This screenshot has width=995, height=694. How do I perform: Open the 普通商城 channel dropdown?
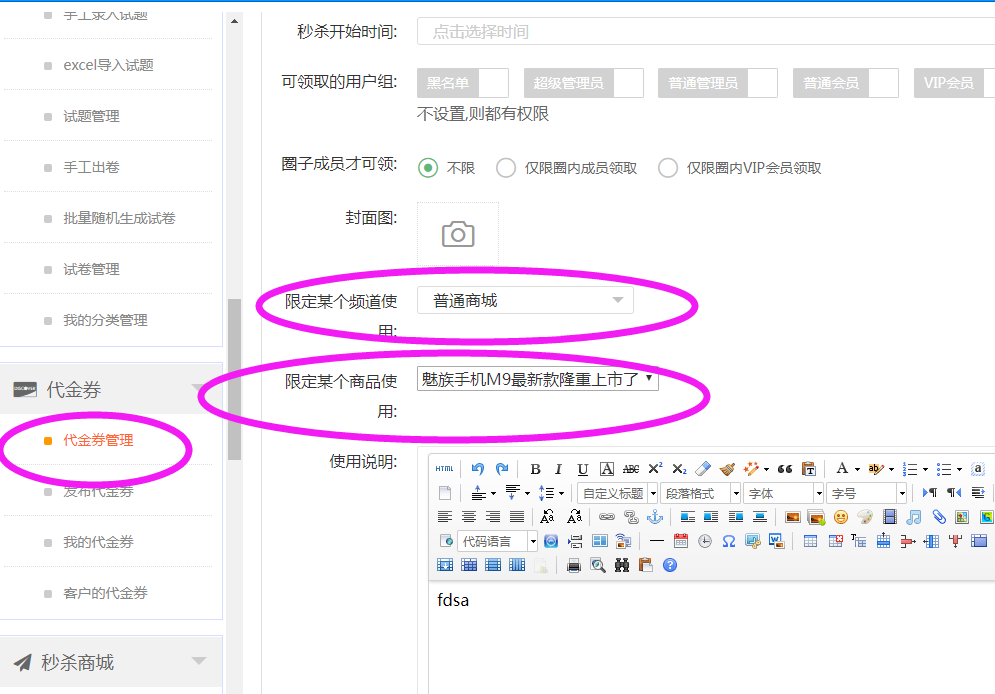(x=525, y=300)
